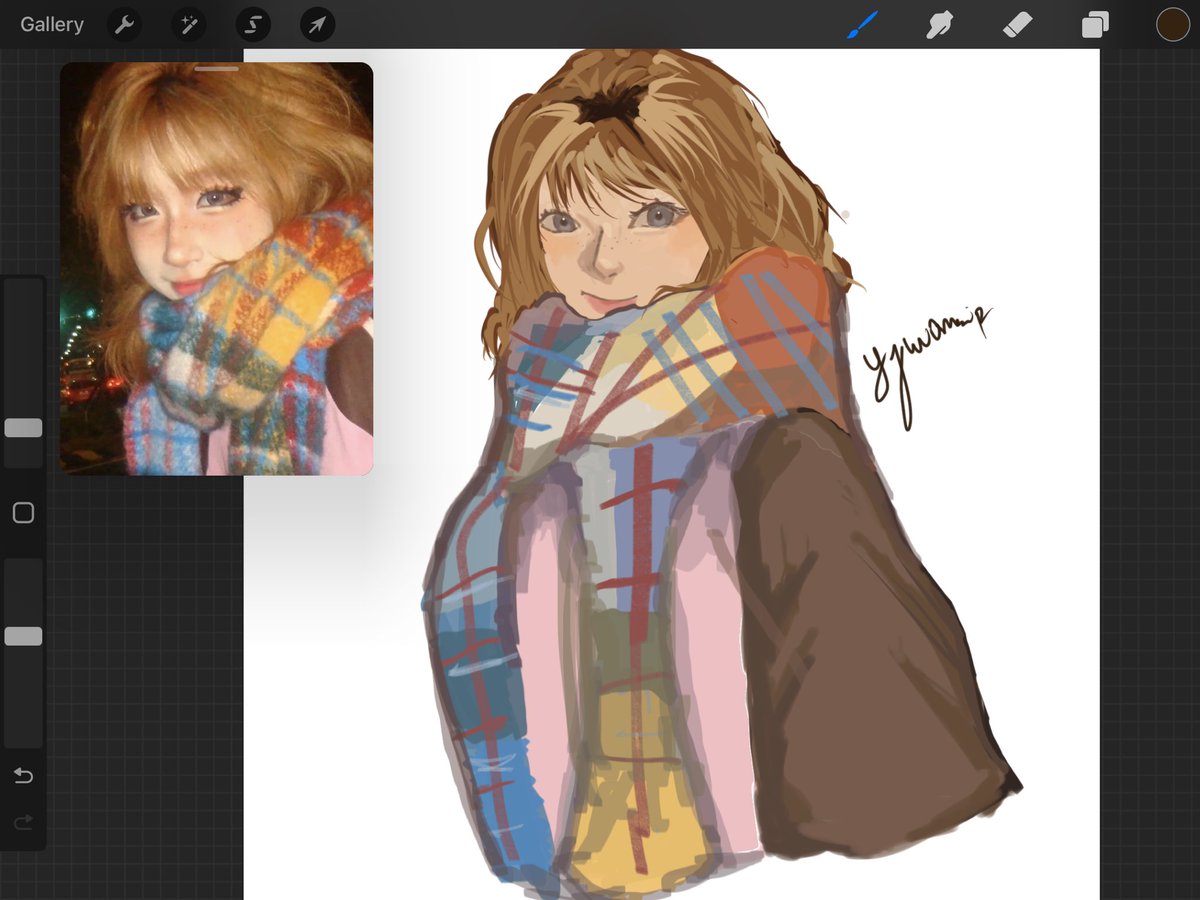This screenshot has width=1200, height=900.
Task: Undo the last stroke
Action: pos(23,776)
